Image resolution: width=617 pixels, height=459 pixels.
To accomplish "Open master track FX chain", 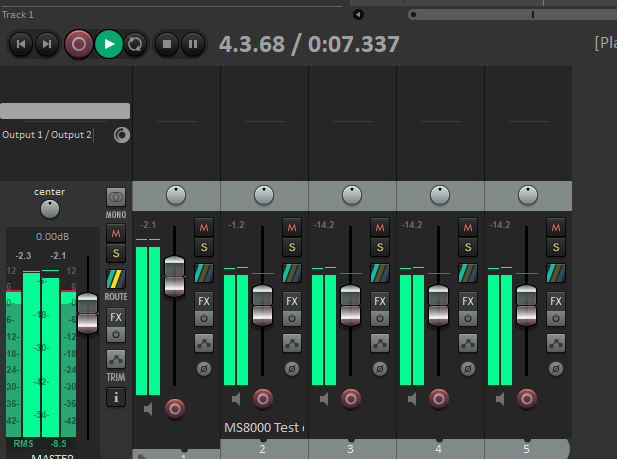I will point(116,316).
